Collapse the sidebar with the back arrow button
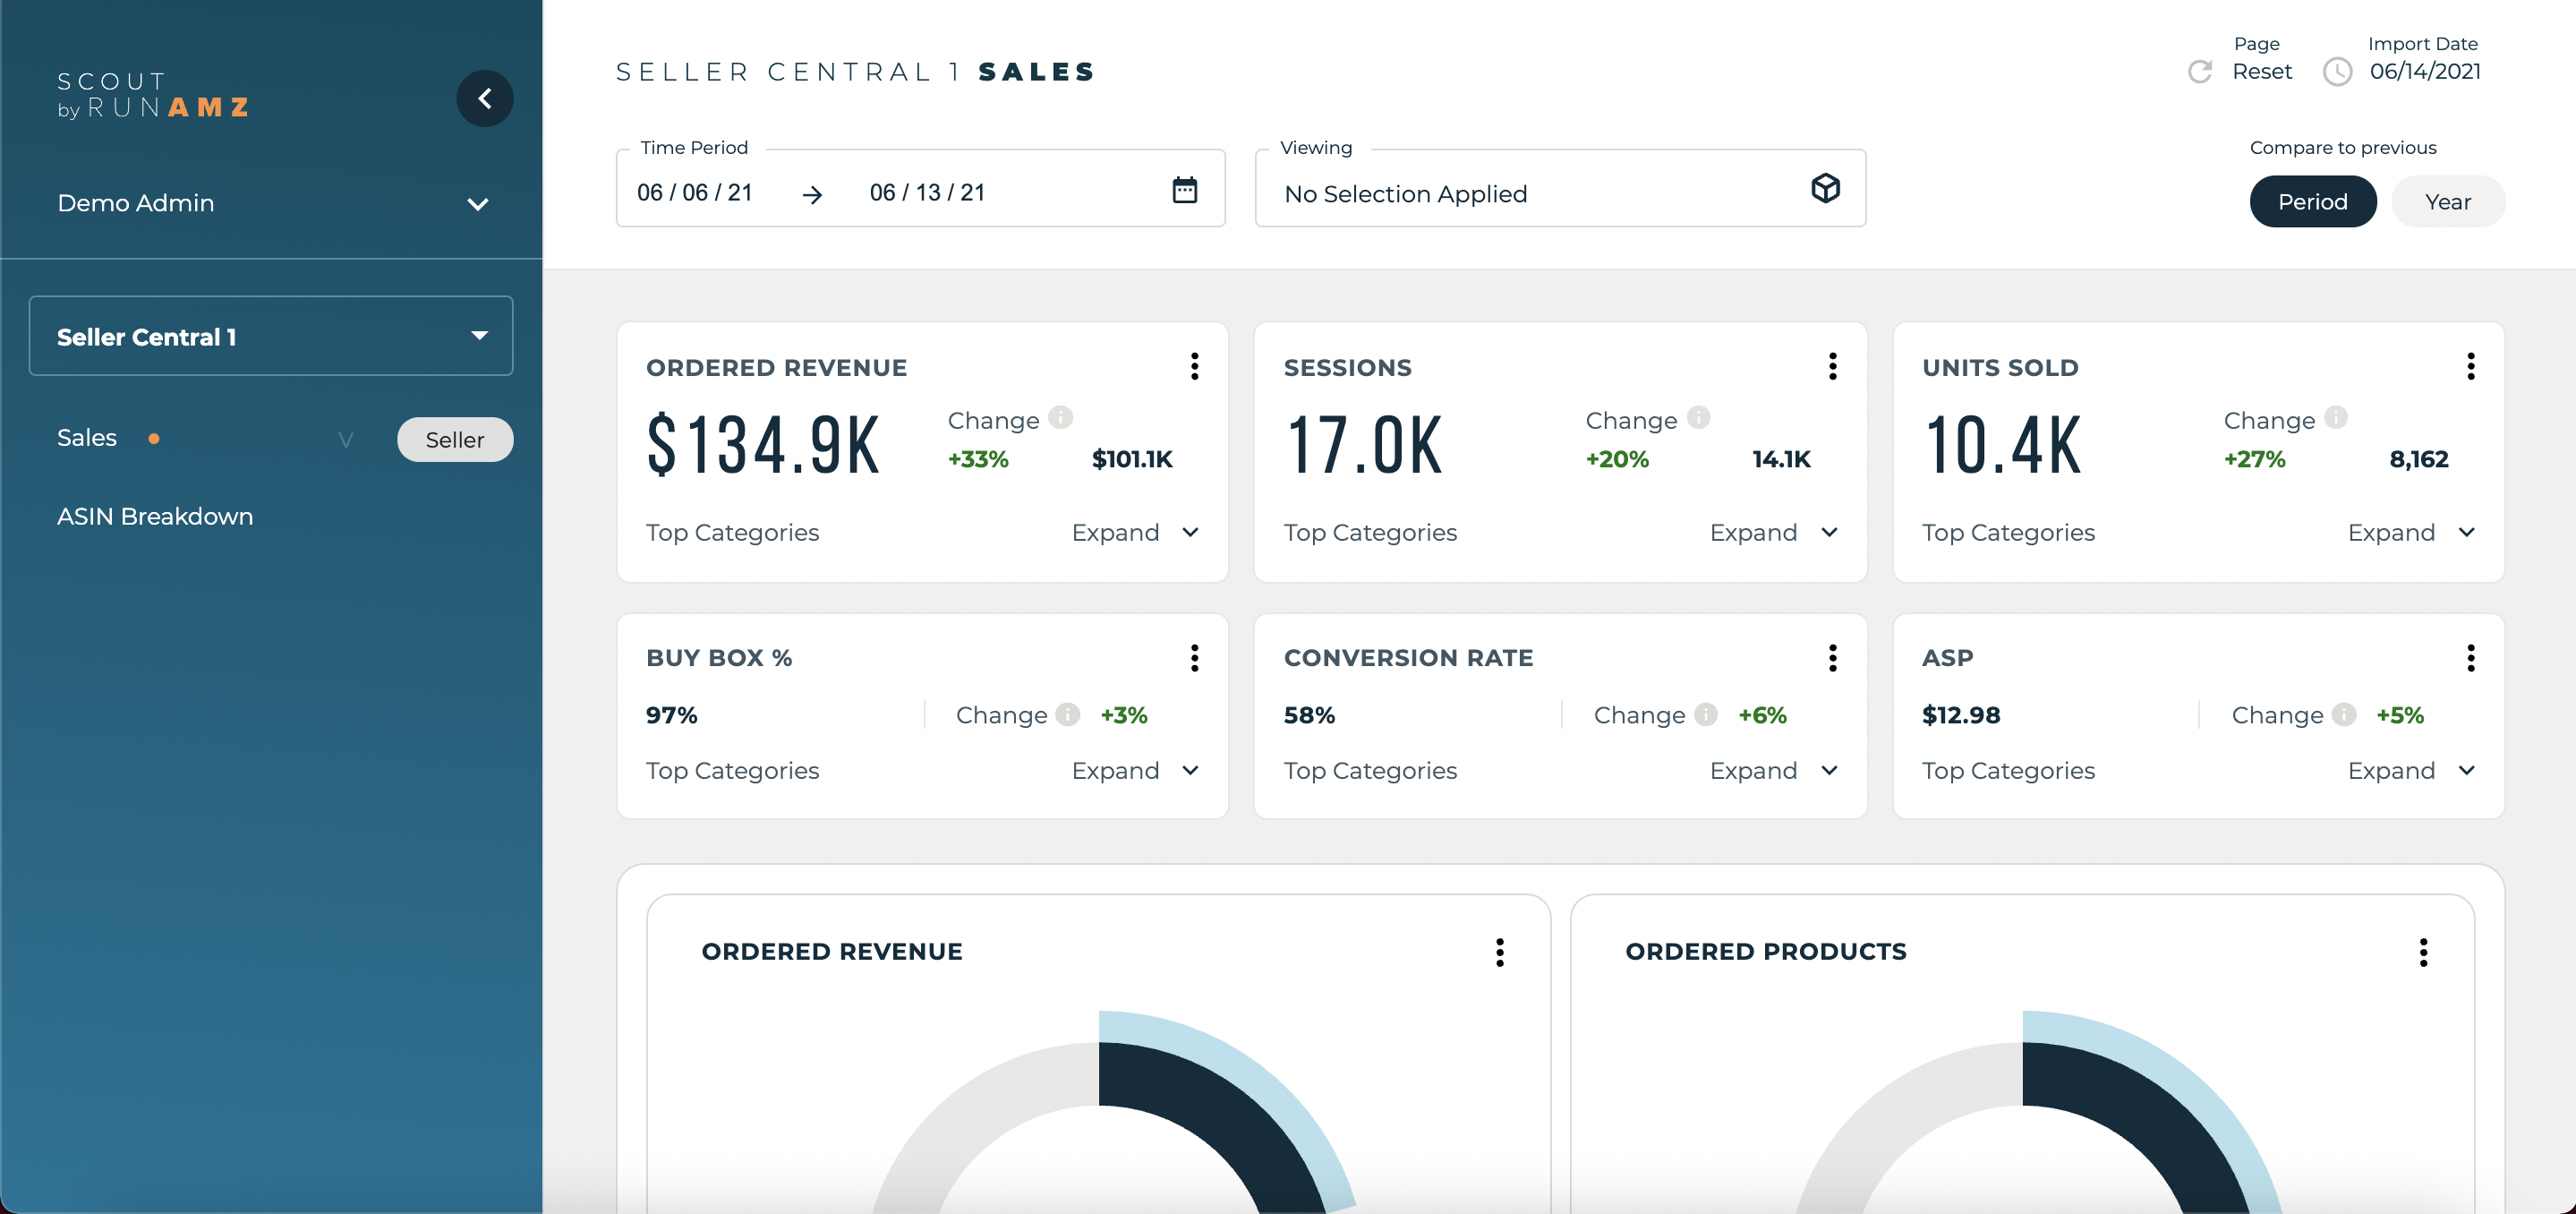 485,98
